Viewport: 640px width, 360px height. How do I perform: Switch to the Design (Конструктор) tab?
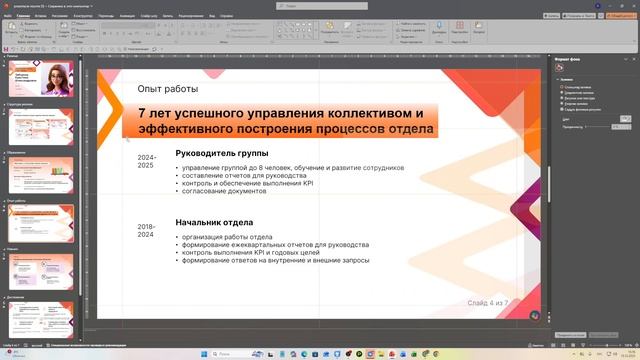tap(83, 16)
